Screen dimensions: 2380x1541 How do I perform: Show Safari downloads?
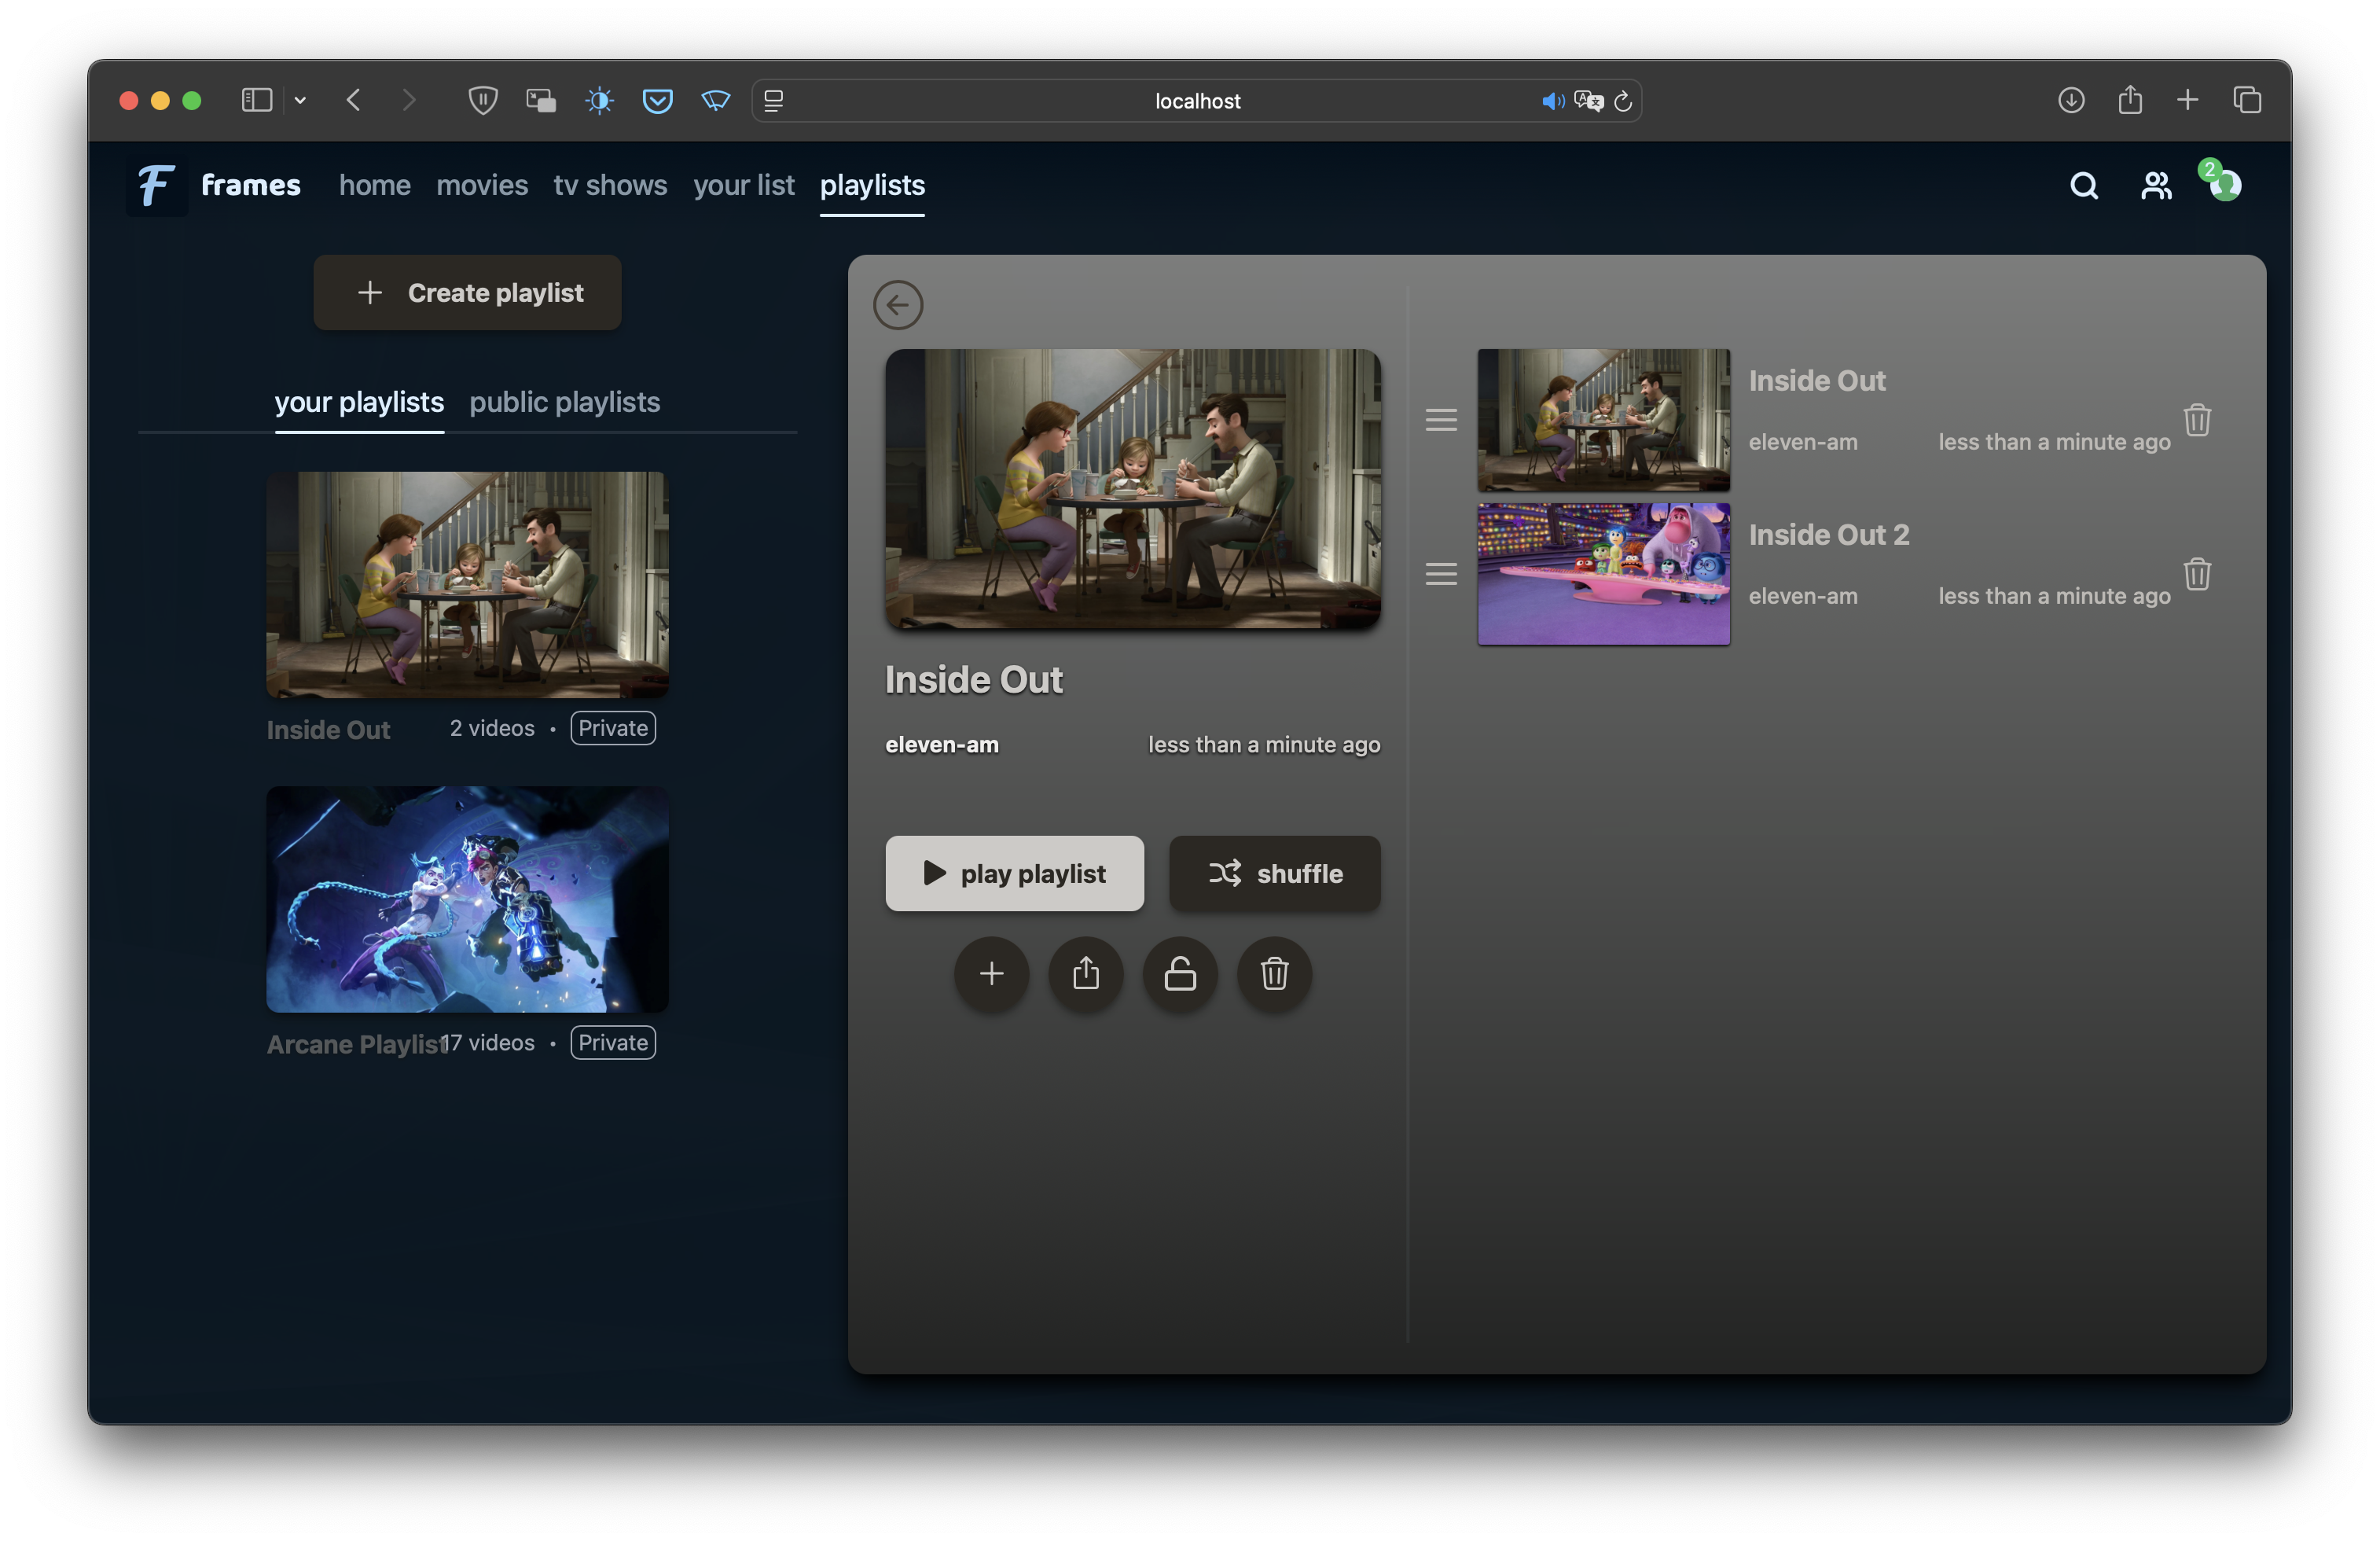pyautogui.click(x=2071, y=100)
